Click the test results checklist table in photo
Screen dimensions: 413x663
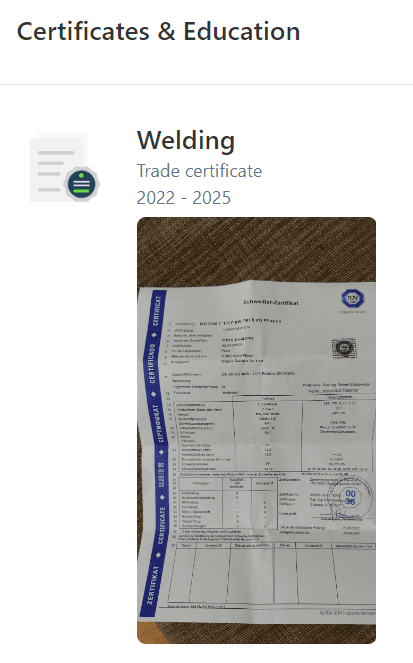click(228, 502)
